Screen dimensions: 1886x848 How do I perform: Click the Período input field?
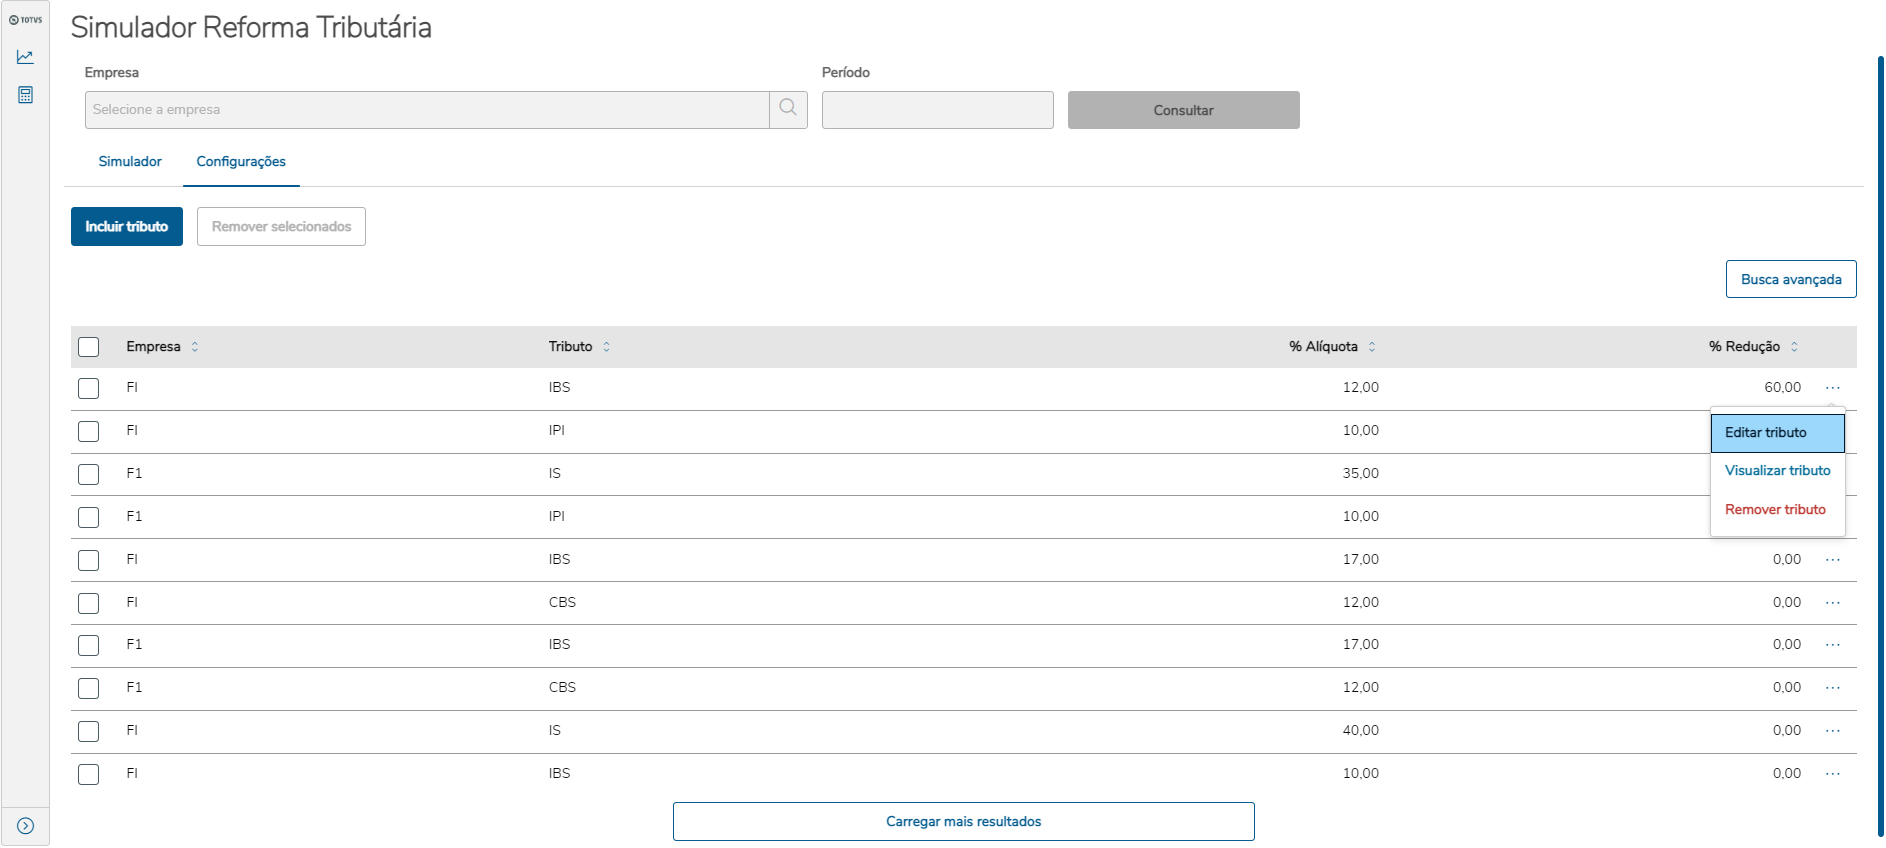[937, 110]
